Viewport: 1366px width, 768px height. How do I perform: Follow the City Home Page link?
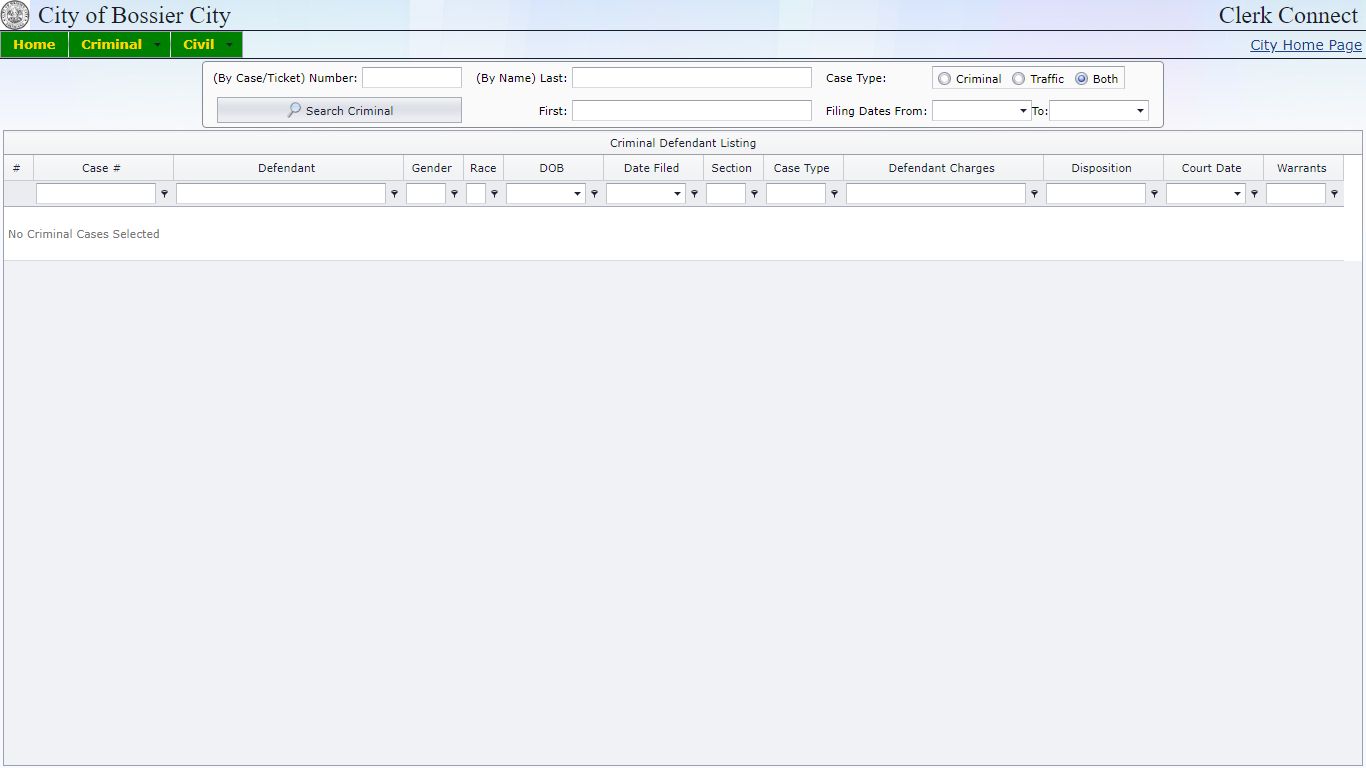point(1306,45)
